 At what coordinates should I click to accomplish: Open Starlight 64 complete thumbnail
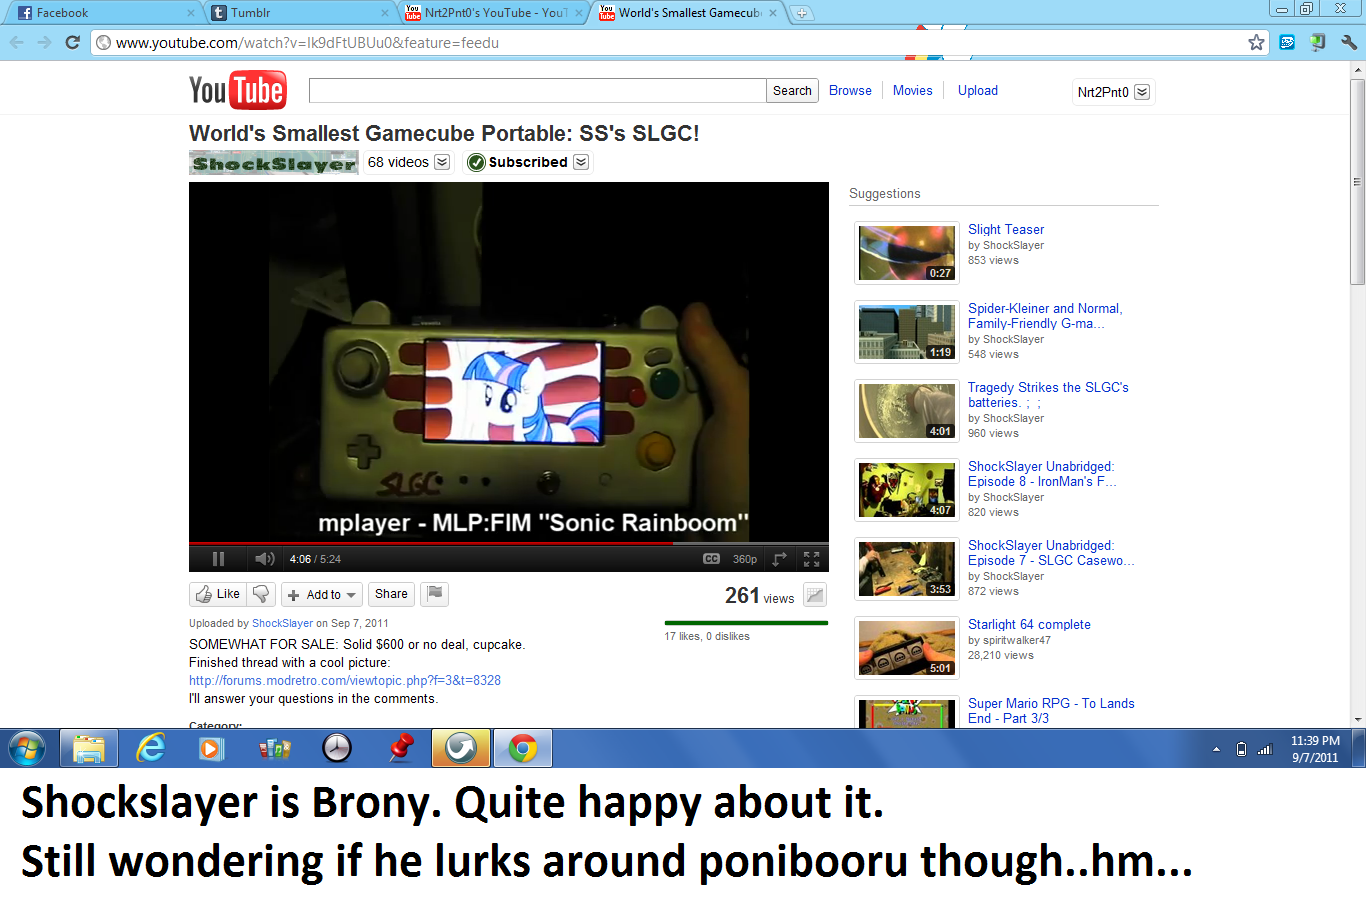coord(907,648)
